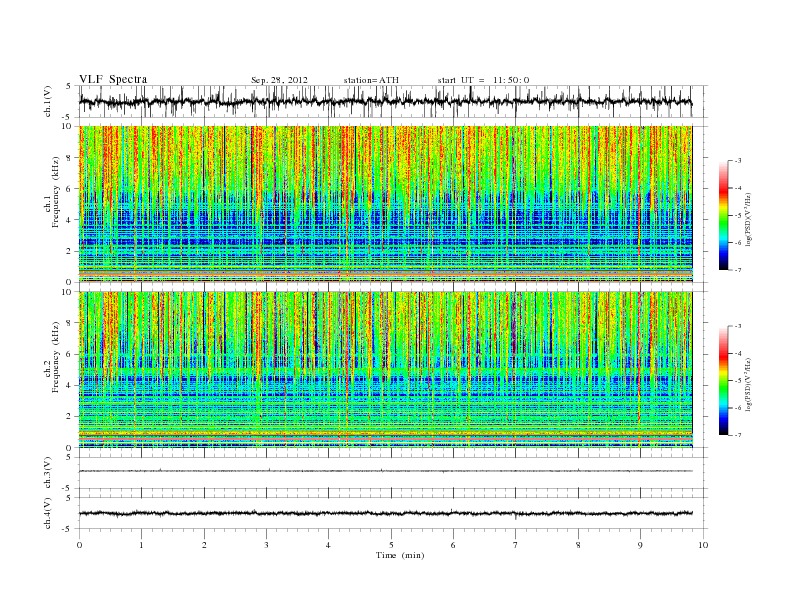The width and height of the screenshot is (792, 612).
Task: Click the "6" kHz tick on ch.2 frequency axis
Action: 70,354
